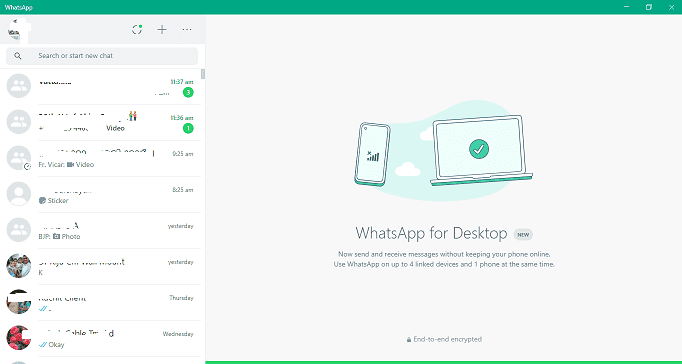Click the NEW badge beside WhatsApp for Desktop

(523, 234)
